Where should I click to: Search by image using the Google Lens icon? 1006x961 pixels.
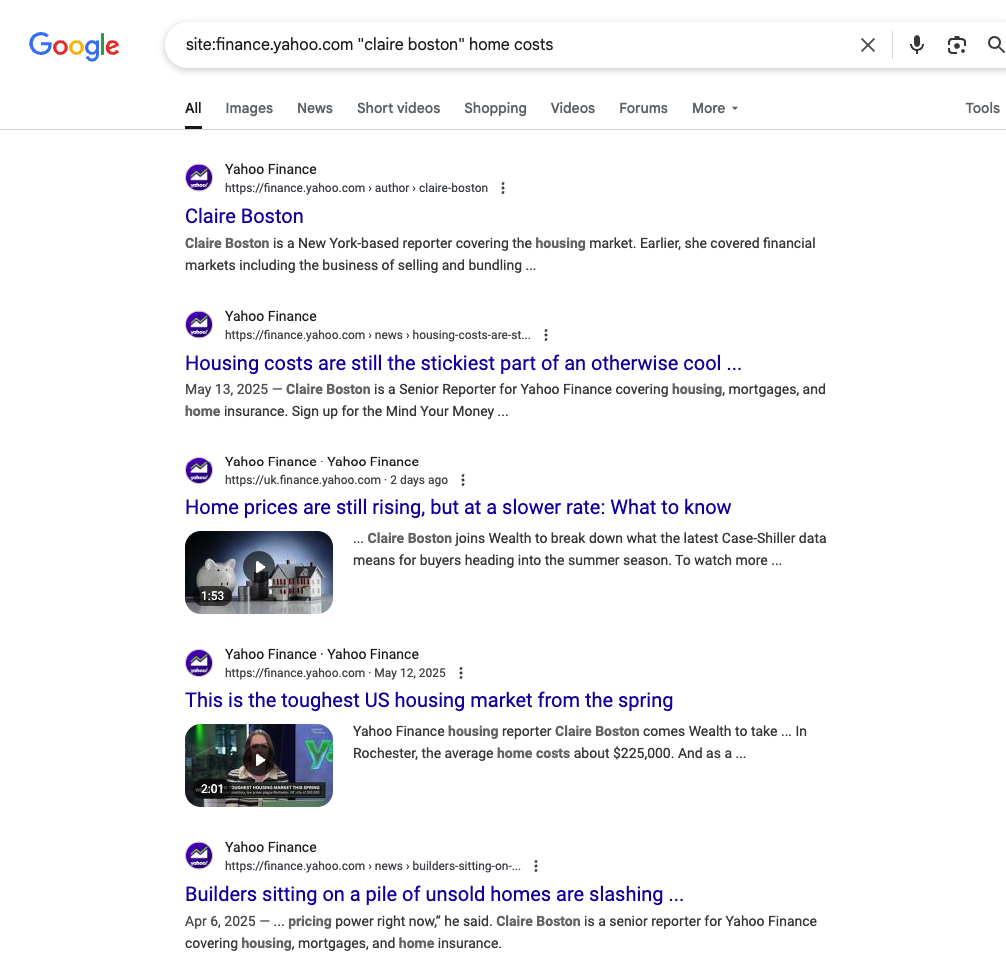click(956, 45)
